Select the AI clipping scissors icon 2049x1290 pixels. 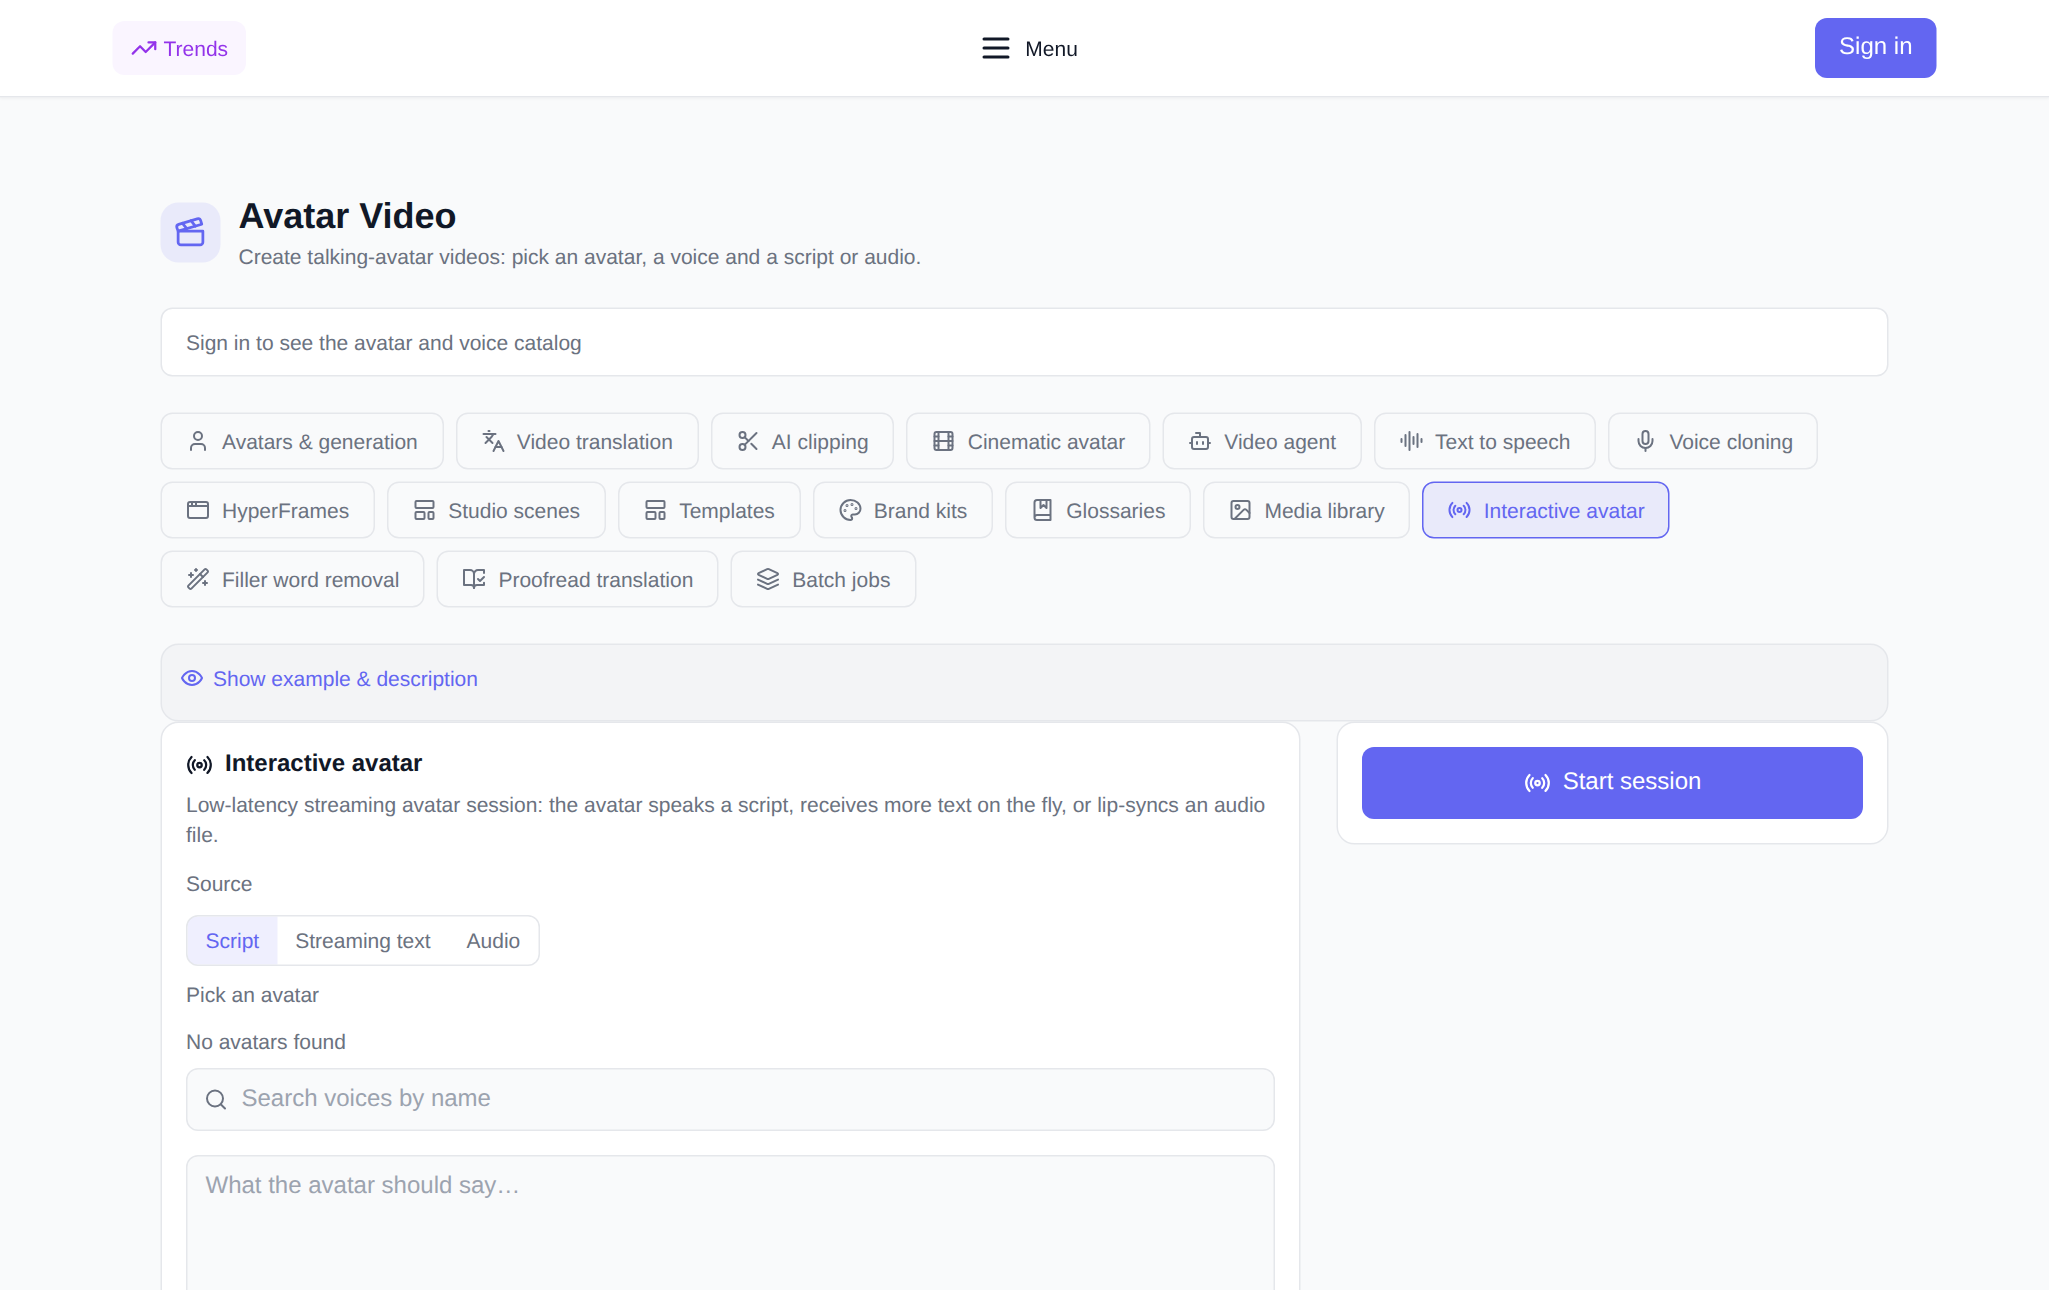pyautogui.click(x=748, y=441)
